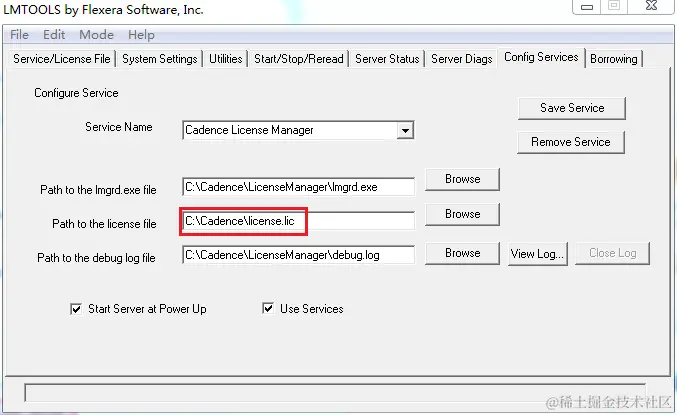677x415 pixels.
Task: Open the Help menu
Action: pyautogui.click(x=141, y=35)
